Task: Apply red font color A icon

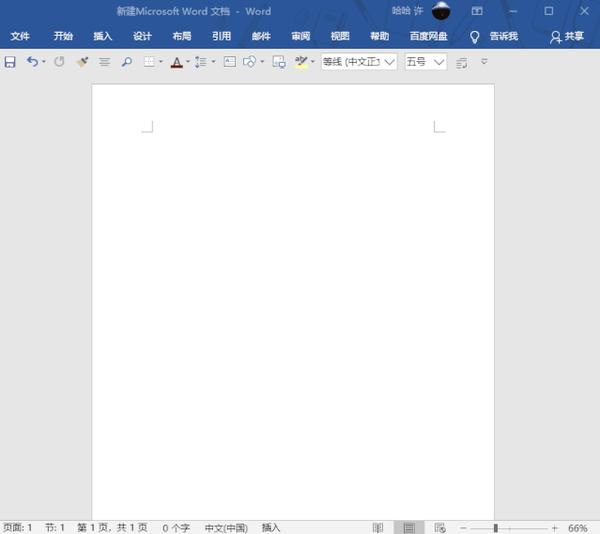Action: [x=176, y=62]
